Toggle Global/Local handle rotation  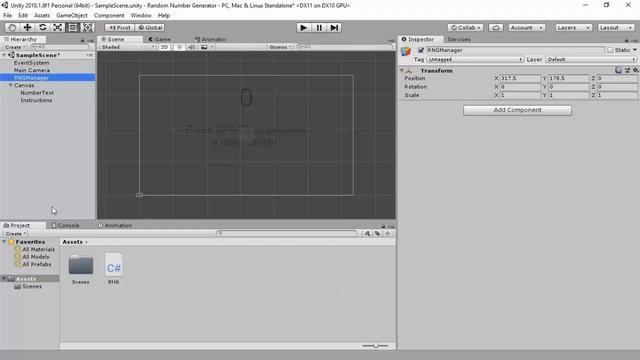[x=150, y=27]
